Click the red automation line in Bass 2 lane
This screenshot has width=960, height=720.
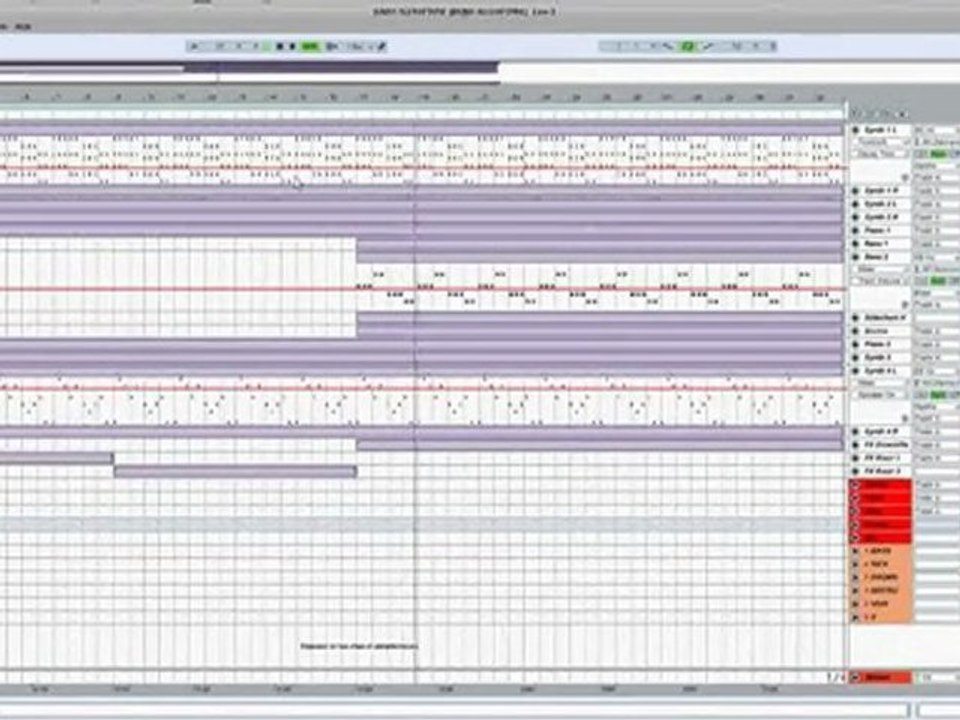422,289
